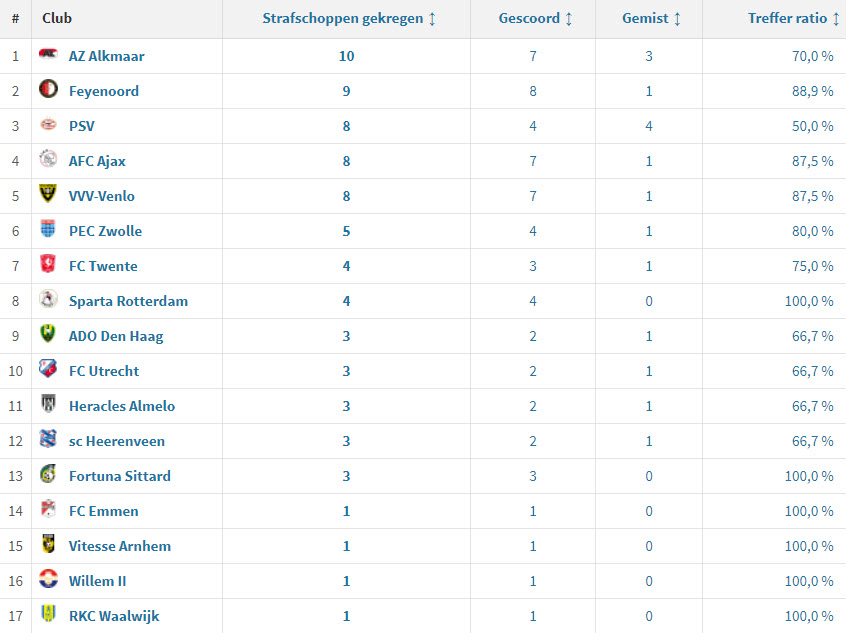
Task: Click the Feyenoord club logo
Action: click(x=48, y=90)
